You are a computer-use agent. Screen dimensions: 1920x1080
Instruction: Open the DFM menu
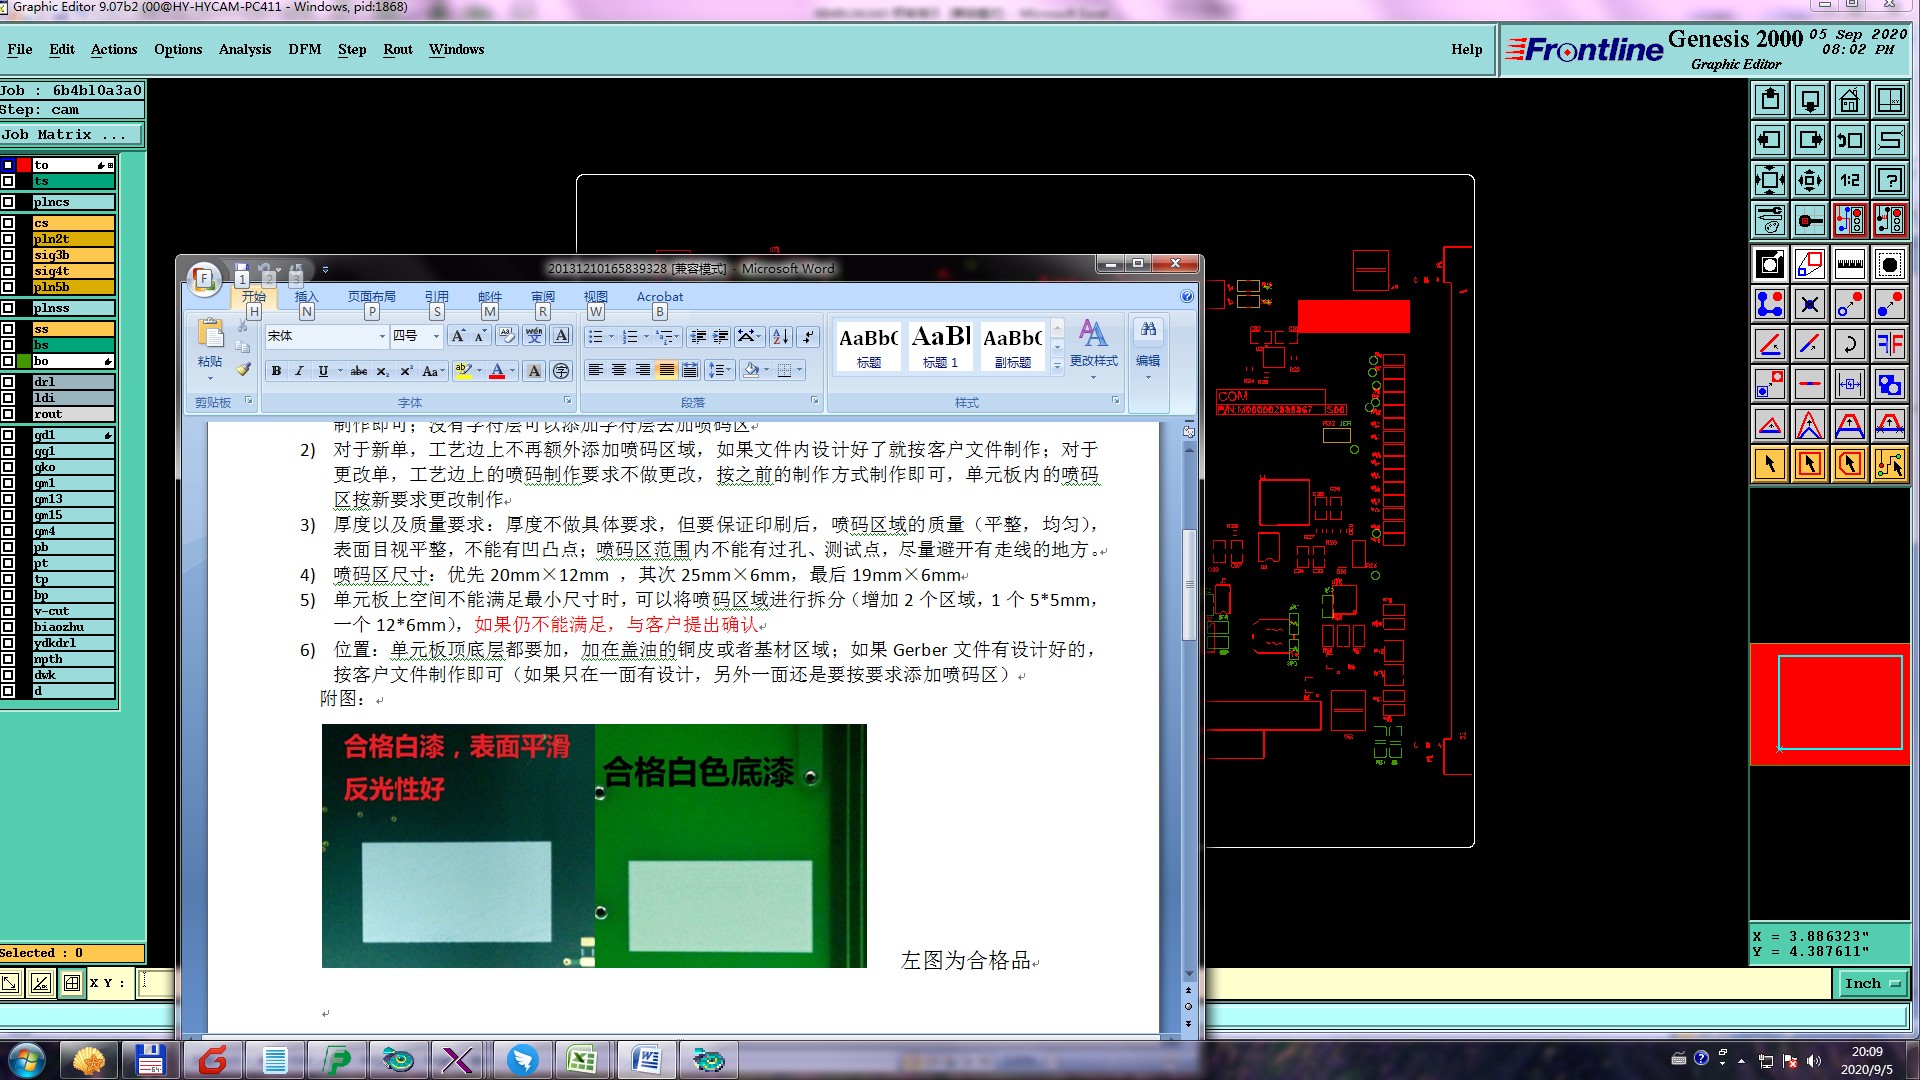pos(304,49)
